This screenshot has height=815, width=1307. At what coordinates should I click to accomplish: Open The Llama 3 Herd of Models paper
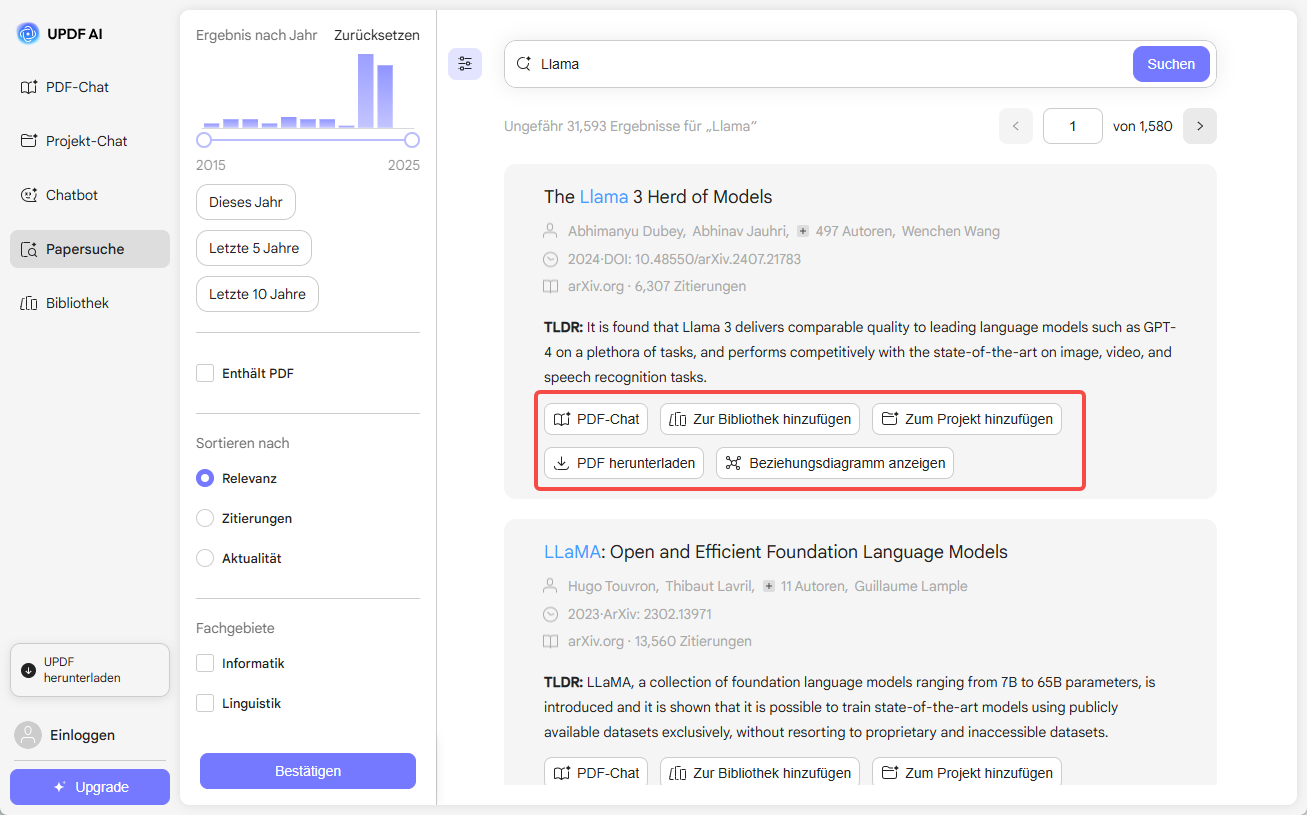pyautogui.click(x=658, y=196)
